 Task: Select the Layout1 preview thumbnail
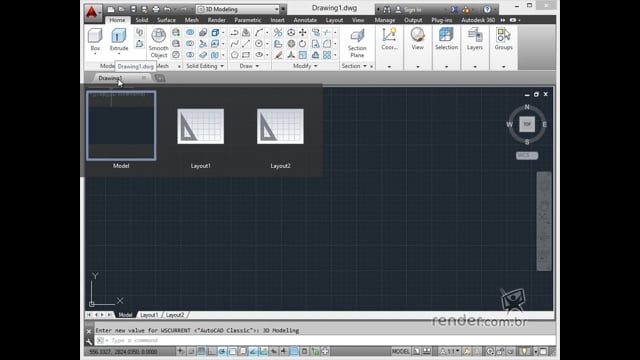[x=200, y=126]
